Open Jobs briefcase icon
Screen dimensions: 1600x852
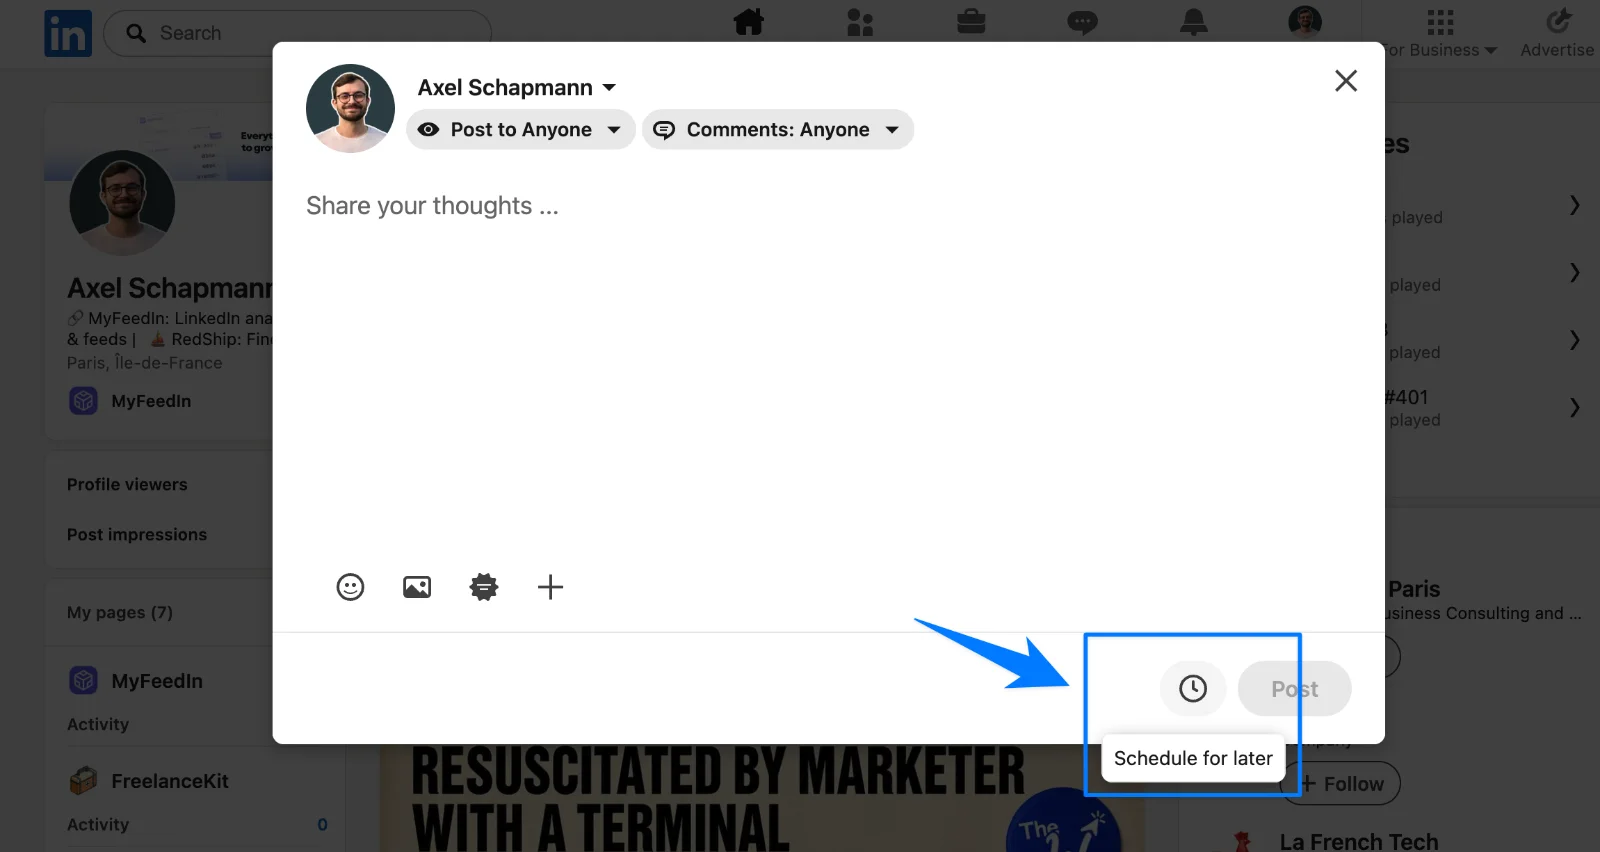tap(971, 21)
